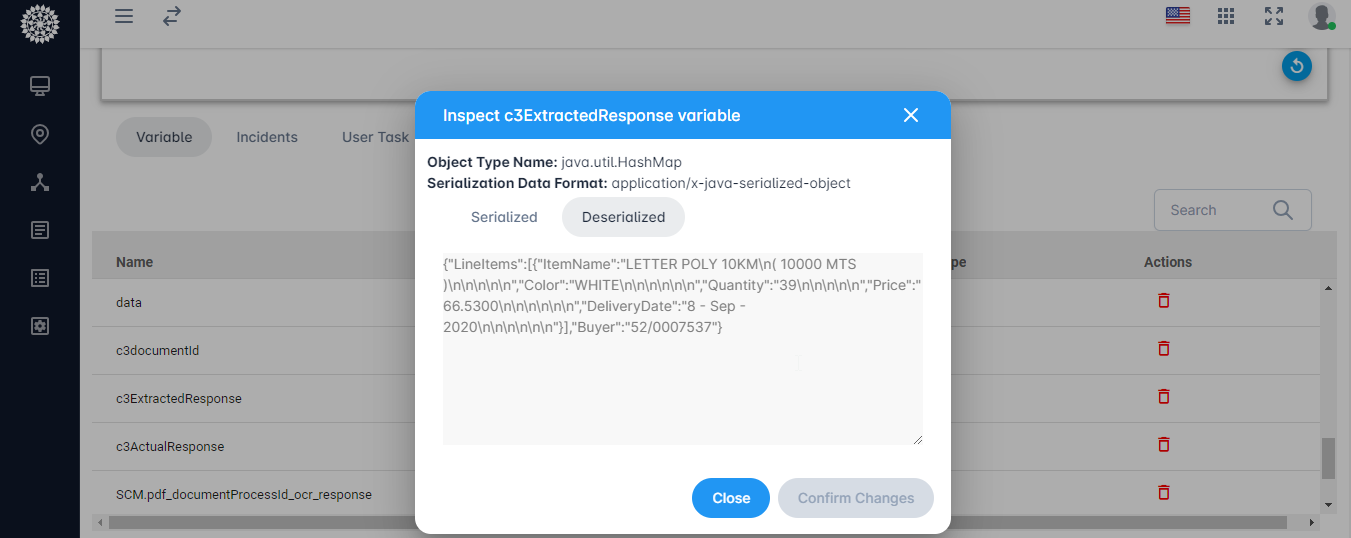This screenshot has width=1351, height=538.
Task: Click the Confirm Changes button
Action: tap(856, 498)
